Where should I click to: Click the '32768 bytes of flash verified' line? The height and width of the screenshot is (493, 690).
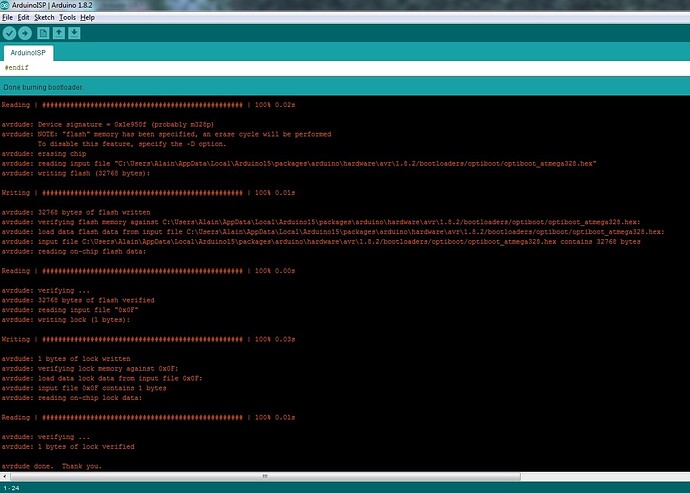click(x=78, y=300)
